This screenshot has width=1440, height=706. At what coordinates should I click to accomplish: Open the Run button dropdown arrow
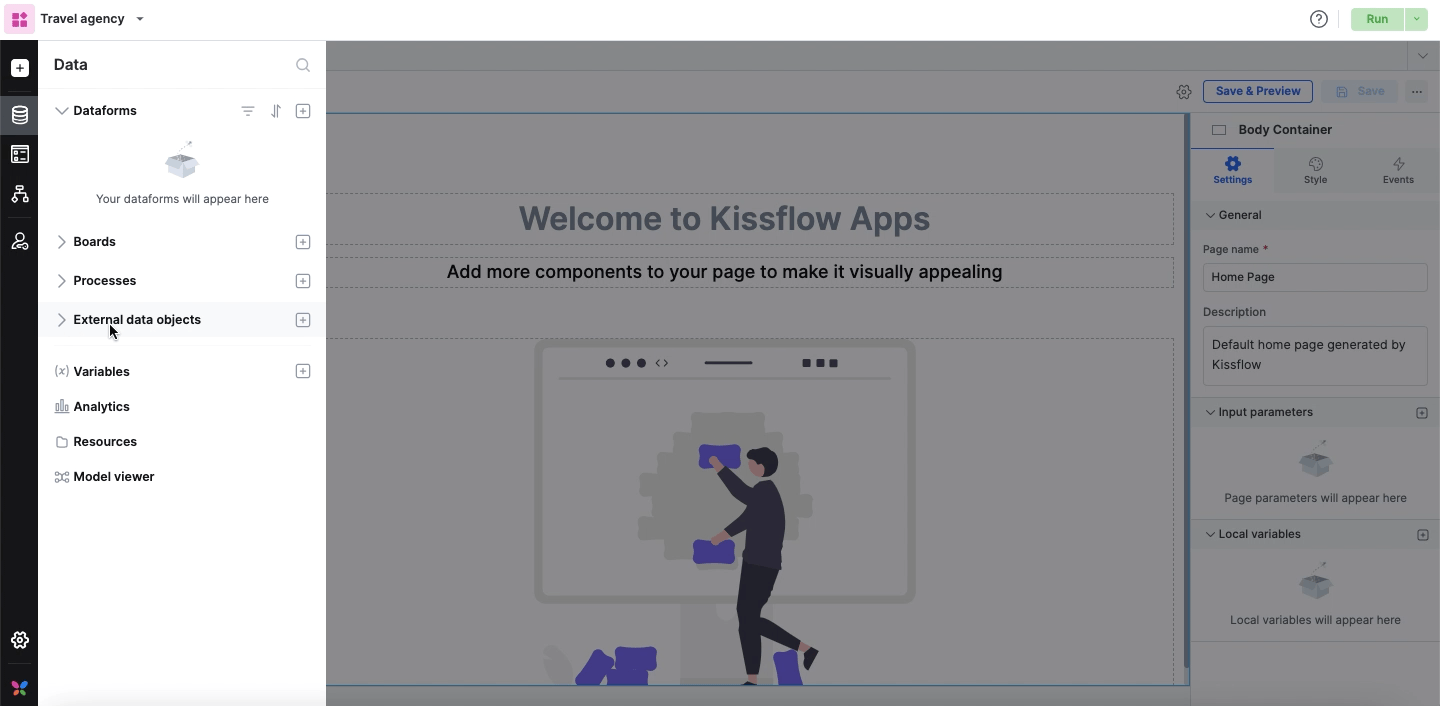(x=1416, y=19)
